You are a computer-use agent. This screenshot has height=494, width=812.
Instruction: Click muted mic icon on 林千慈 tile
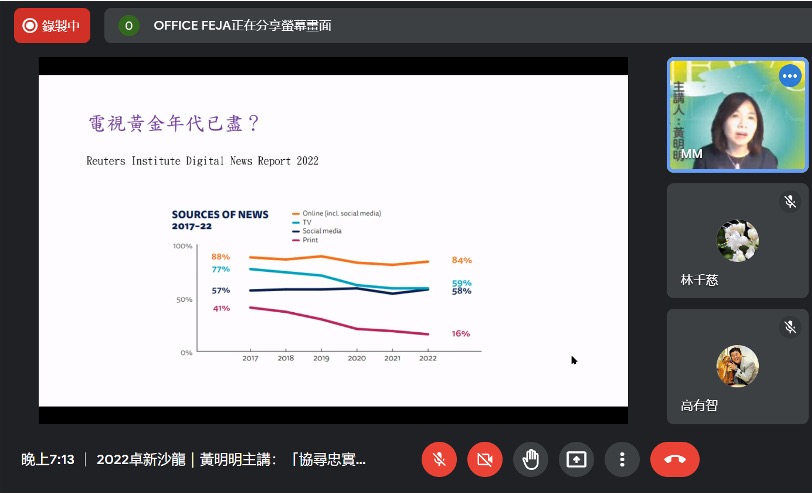point(790,201)
